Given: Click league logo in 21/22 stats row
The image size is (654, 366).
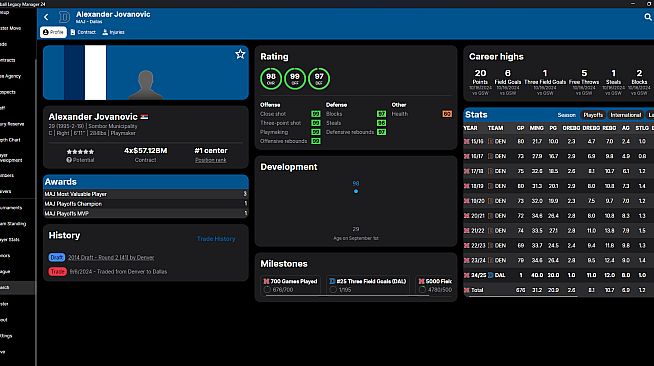Looking at the screenshot, I should [x=467, y=231].
